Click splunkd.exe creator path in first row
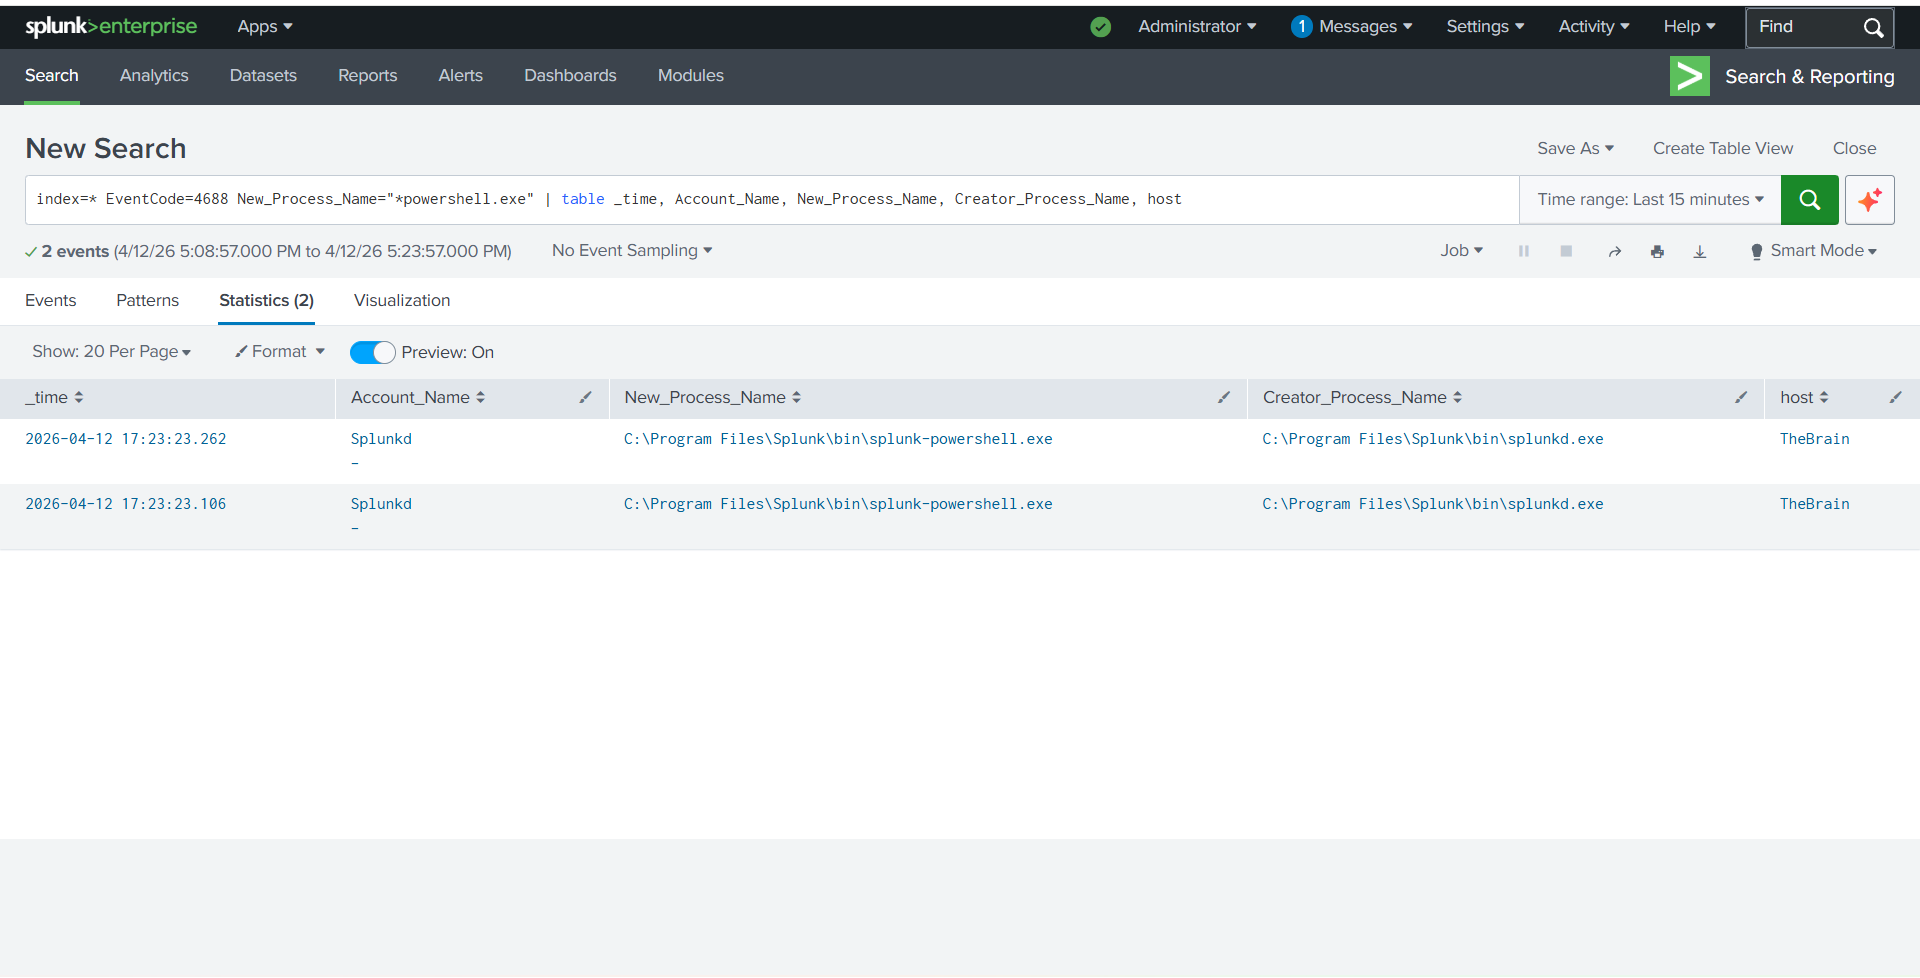 [x=1432, y=439]
